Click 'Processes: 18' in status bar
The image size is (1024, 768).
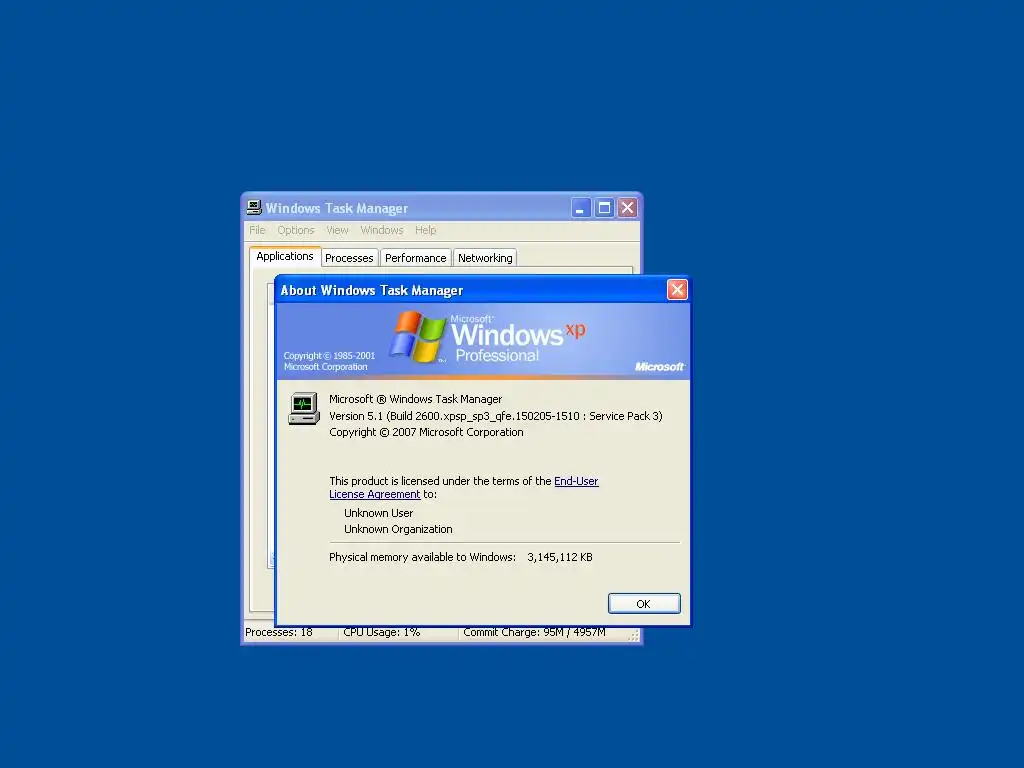click(279, 632)
